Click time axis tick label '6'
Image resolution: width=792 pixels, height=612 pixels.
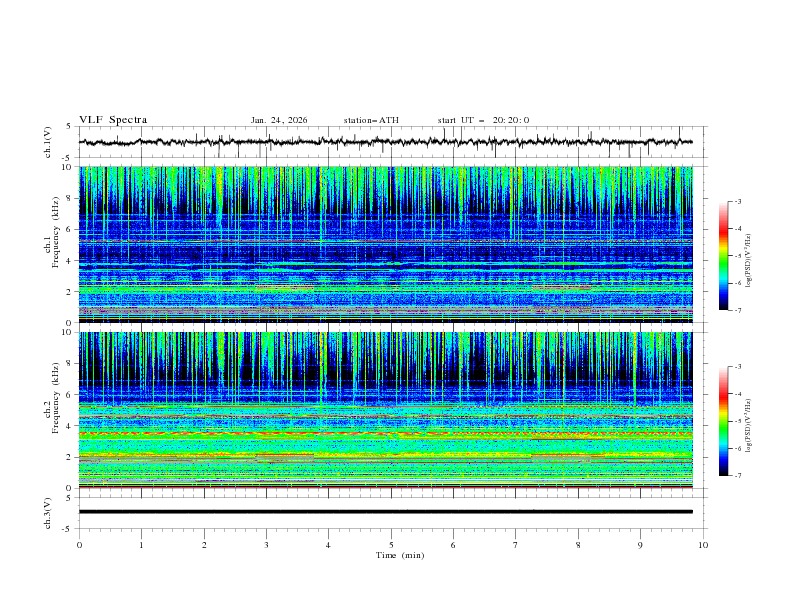point(453,545)
